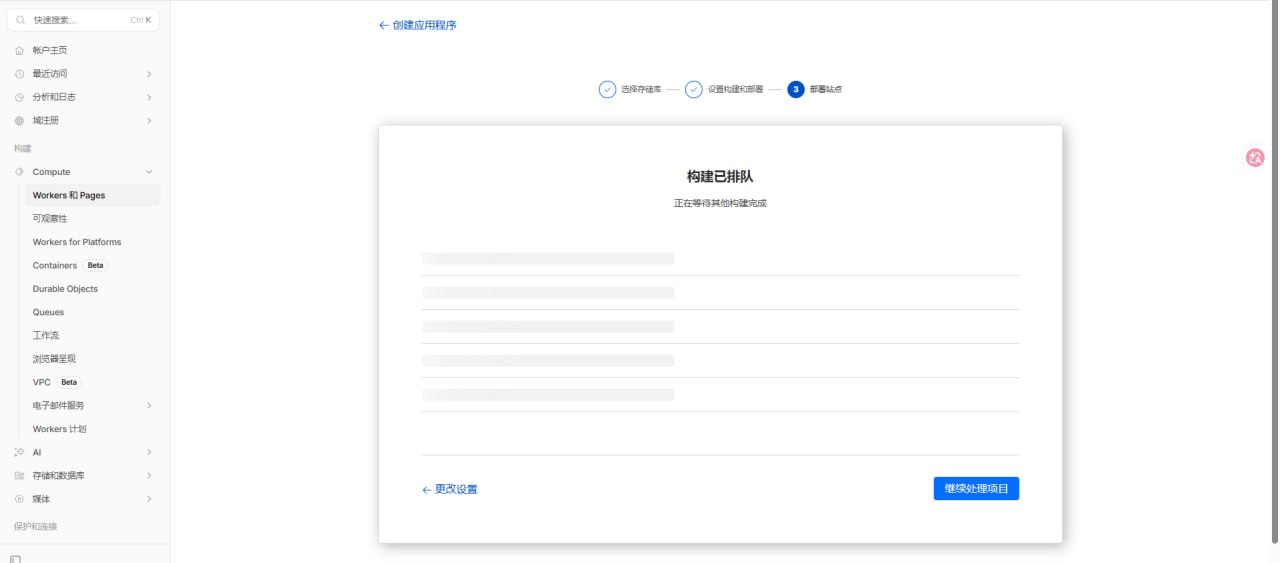Click the 媒体 section icon
Screen dimensions: 1280x563
19,499
